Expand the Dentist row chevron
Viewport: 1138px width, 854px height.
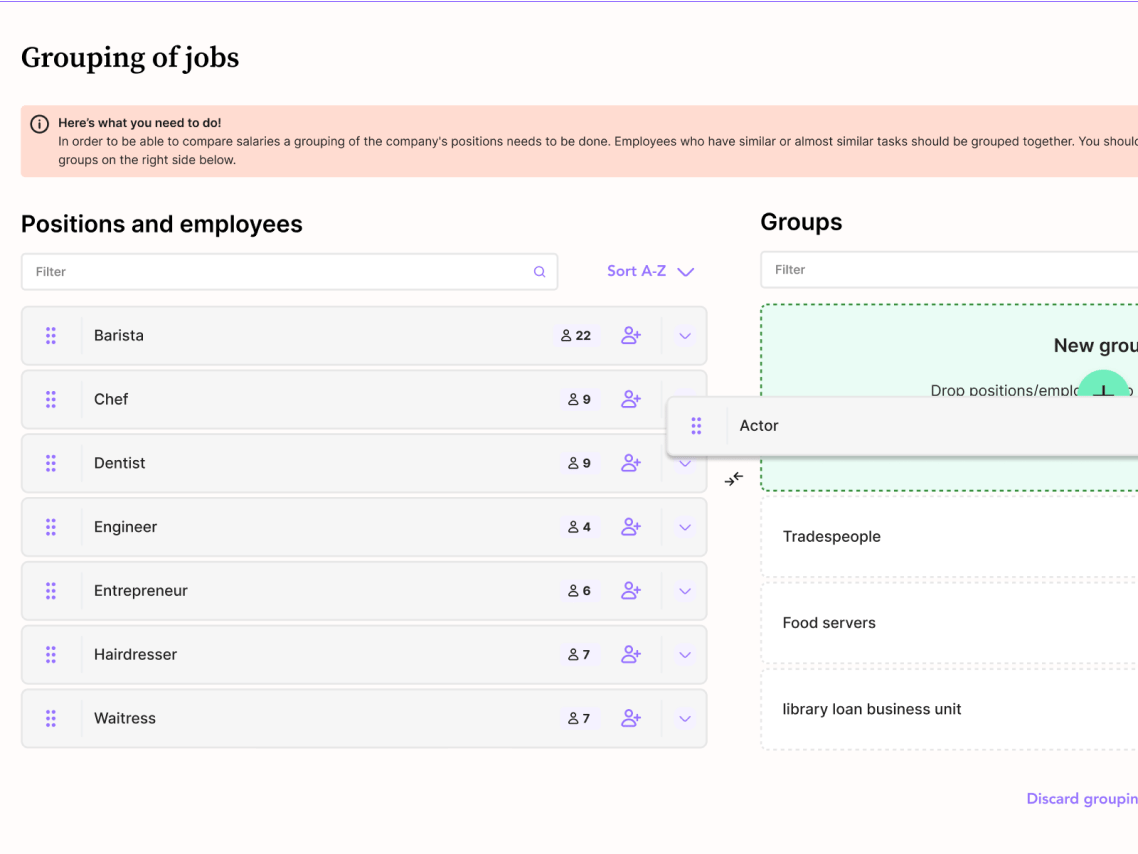click(684, 464)
